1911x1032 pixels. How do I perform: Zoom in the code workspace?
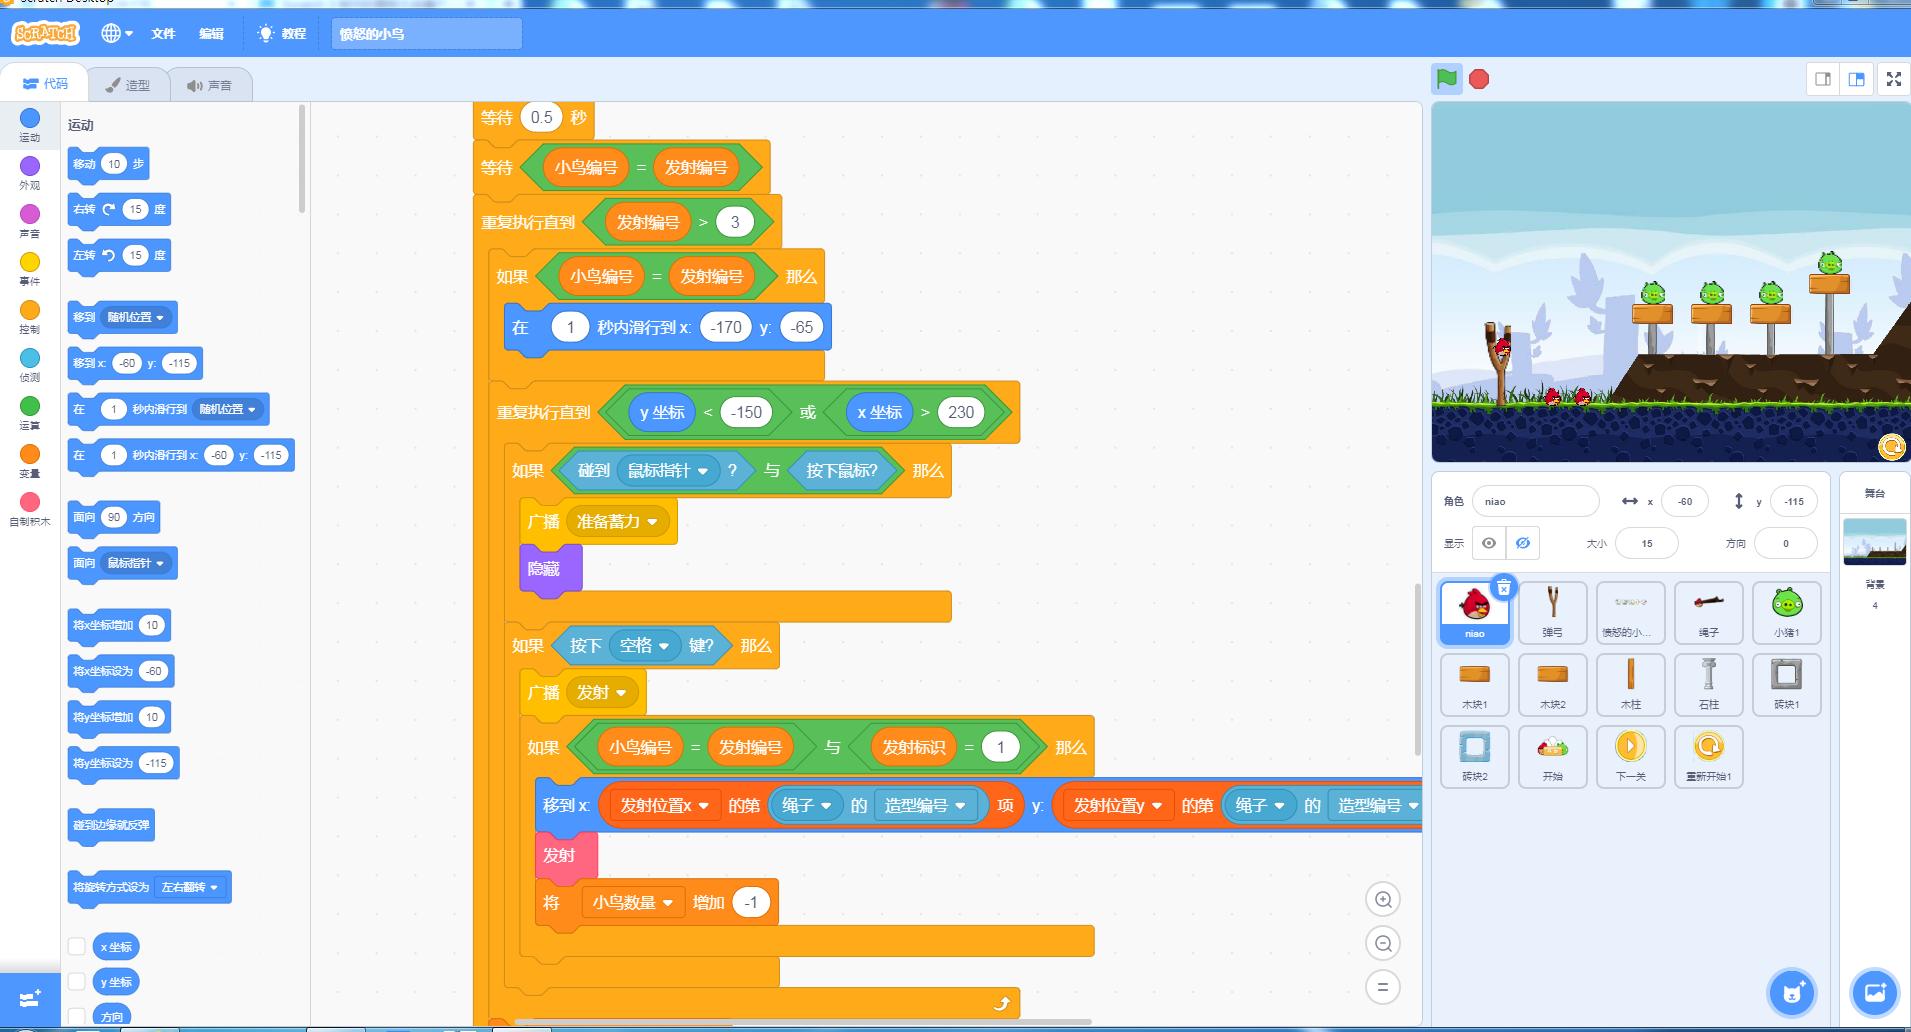[x=1383, y=899]
